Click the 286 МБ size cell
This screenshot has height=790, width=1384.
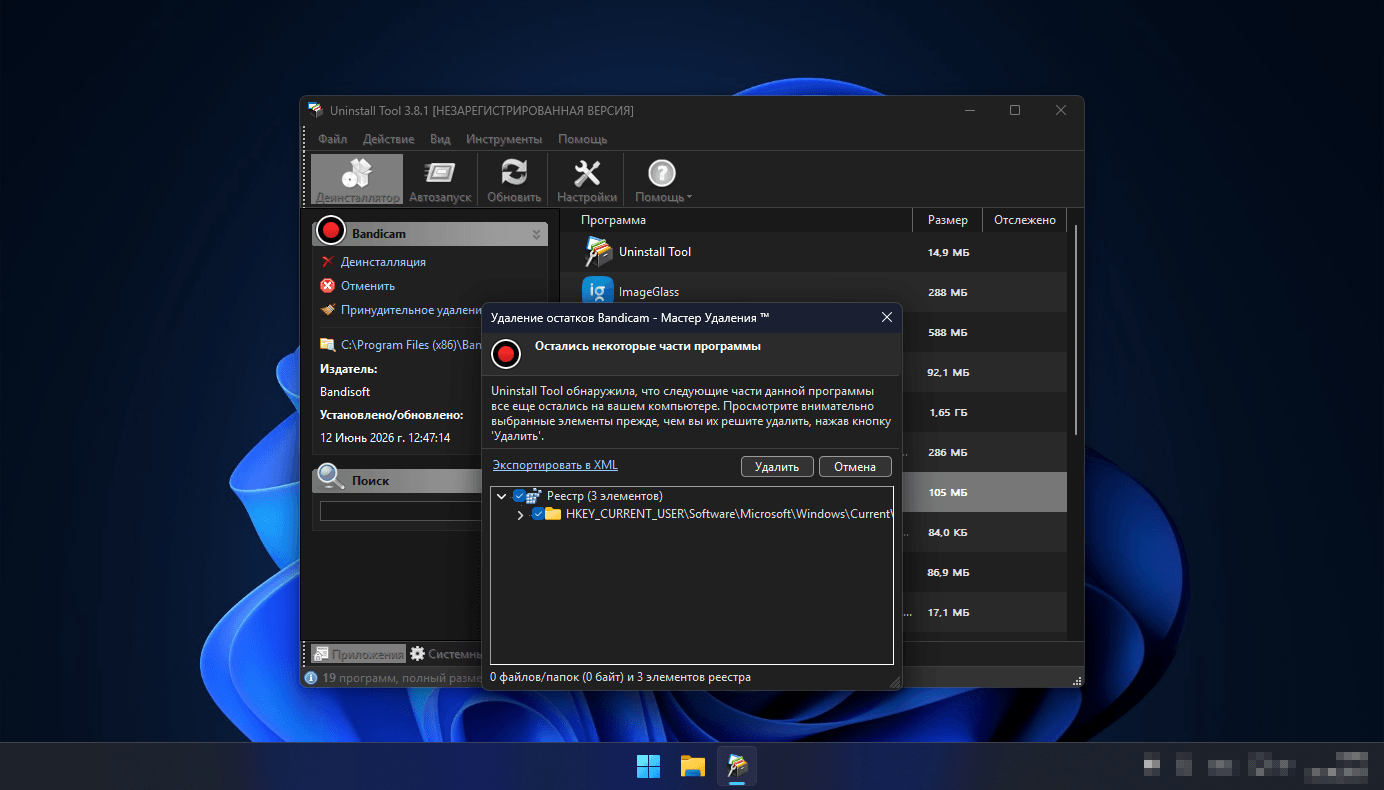[x=948, y=452]
